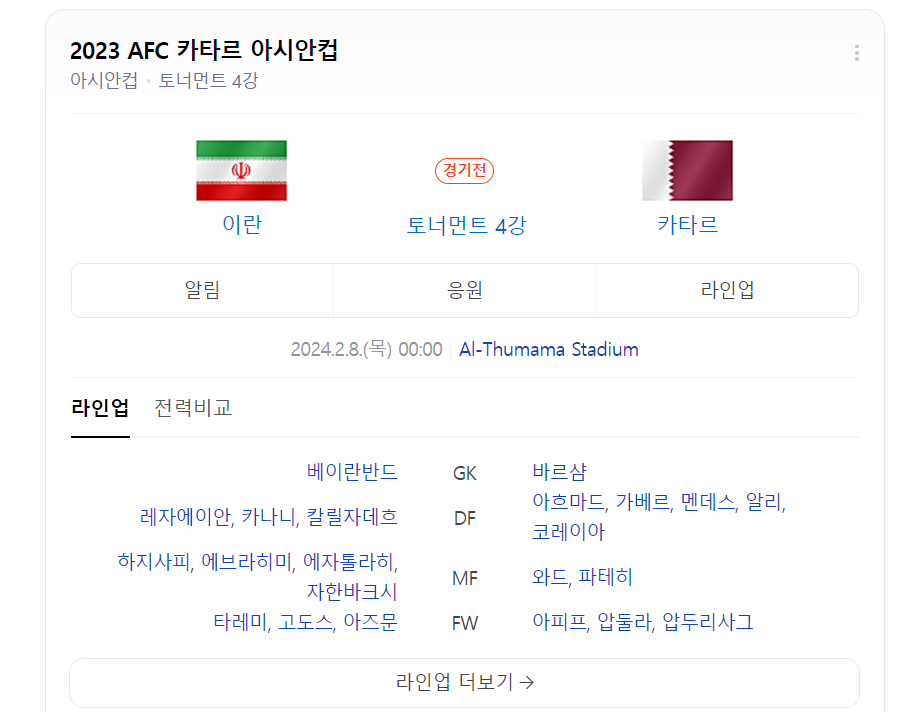Select forward 아피프 from the lineup

point(560,622)
